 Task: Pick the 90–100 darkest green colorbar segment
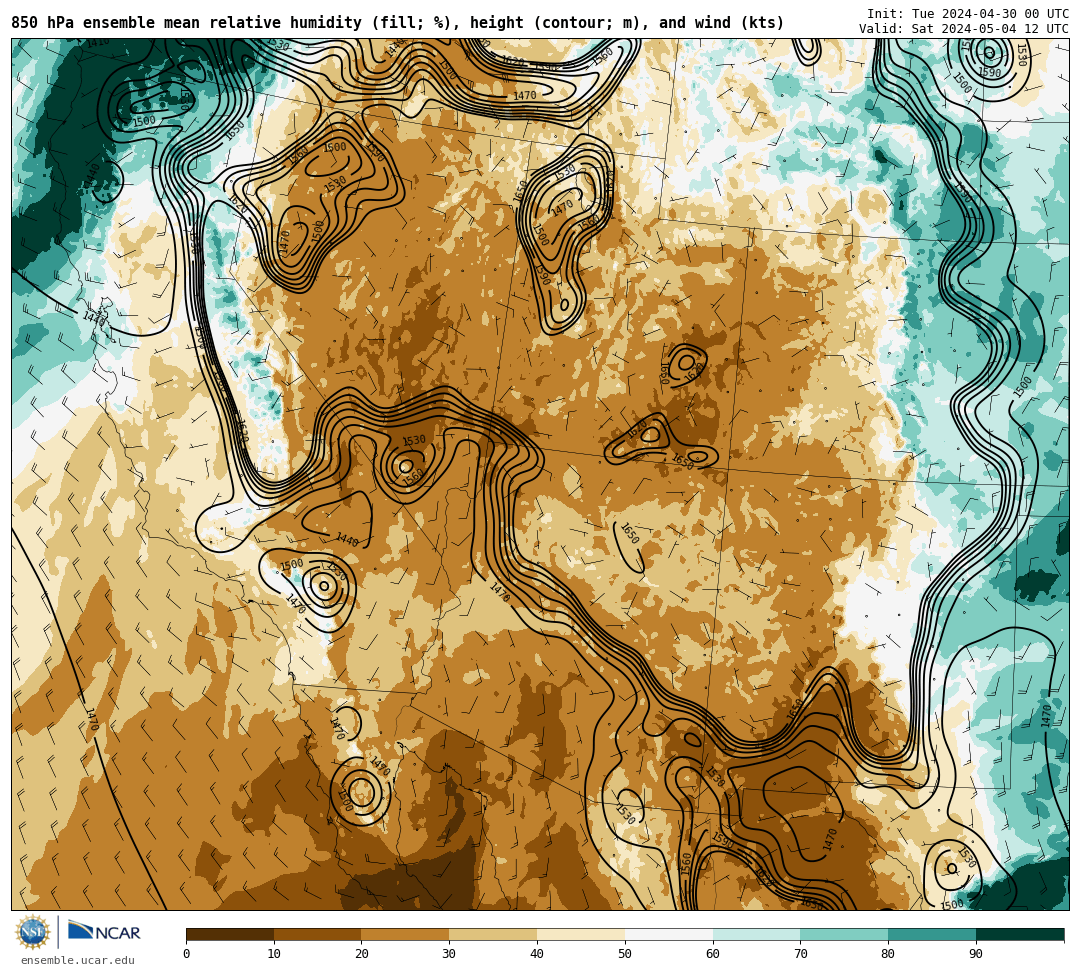pos(1020,934)
